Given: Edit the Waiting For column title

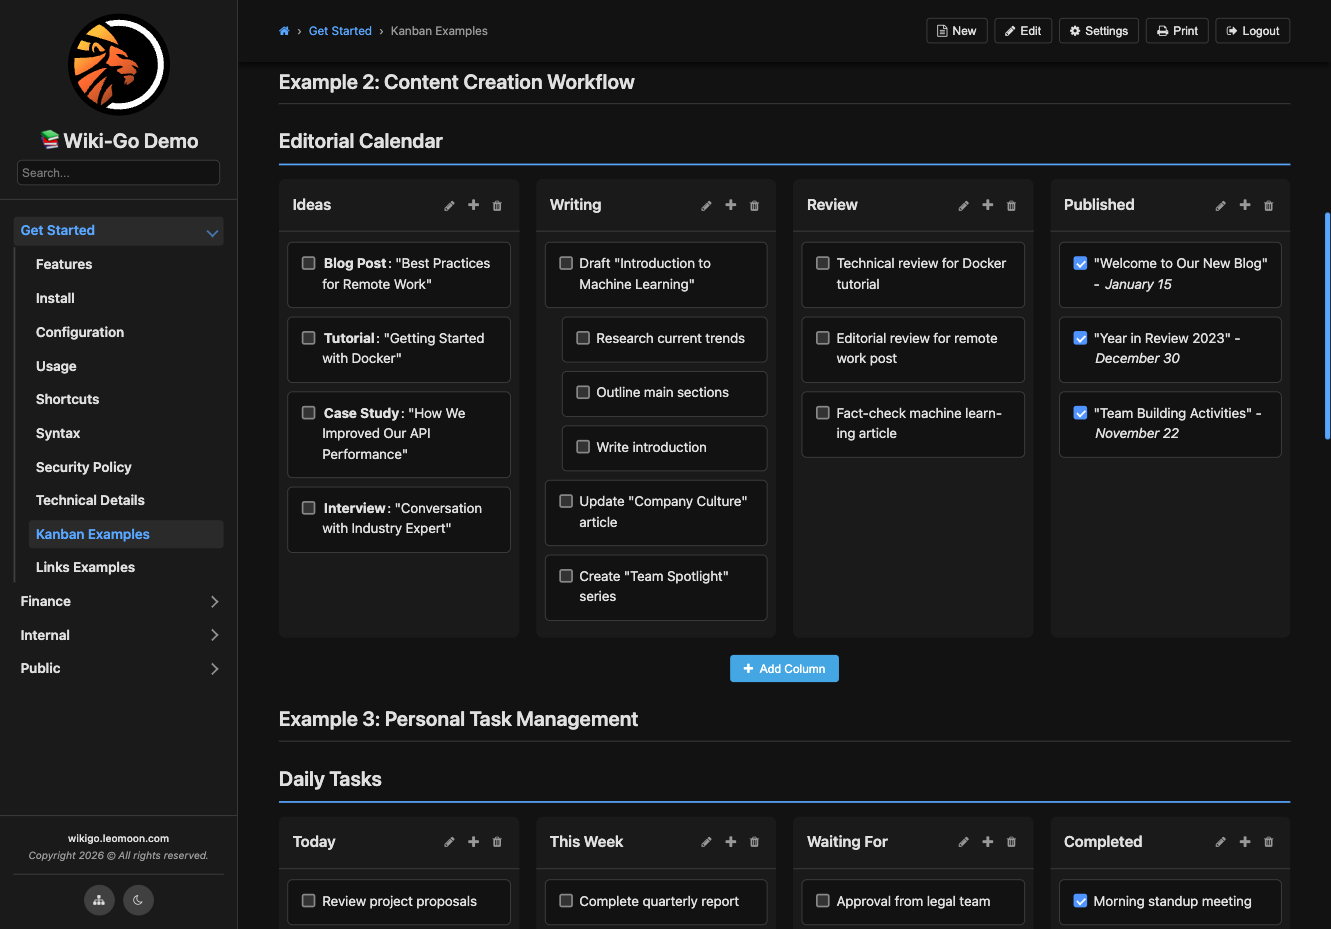Looking at the screenshot, I should (x=963, y=843).
